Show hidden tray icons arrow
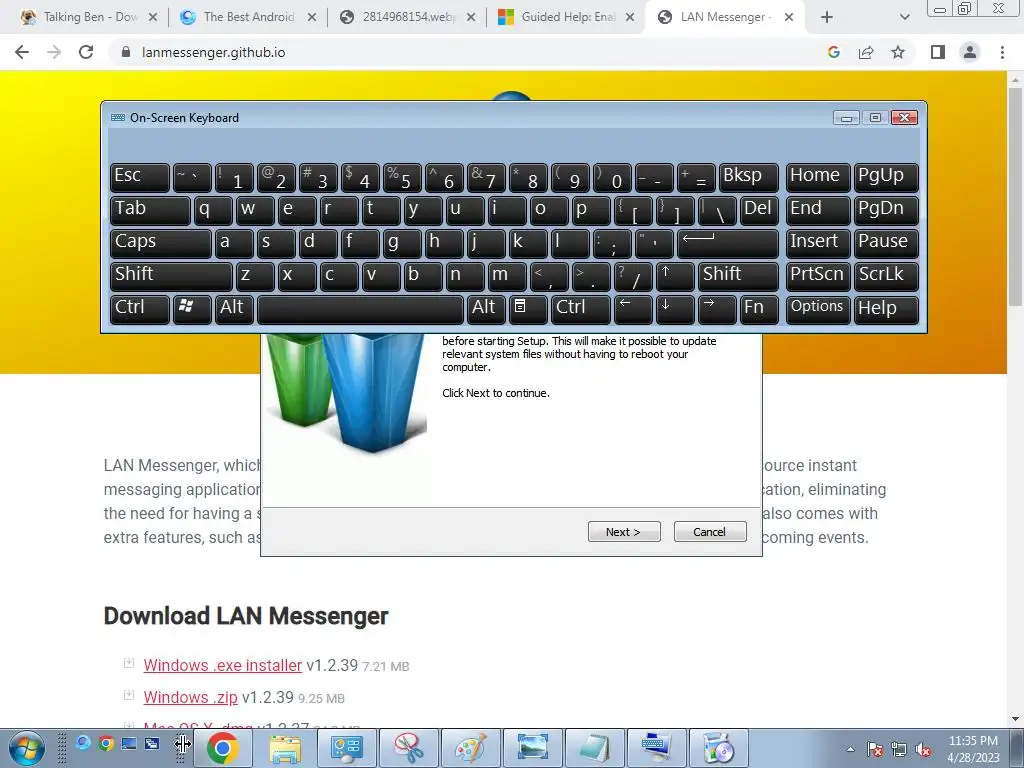 click(850, 749)
